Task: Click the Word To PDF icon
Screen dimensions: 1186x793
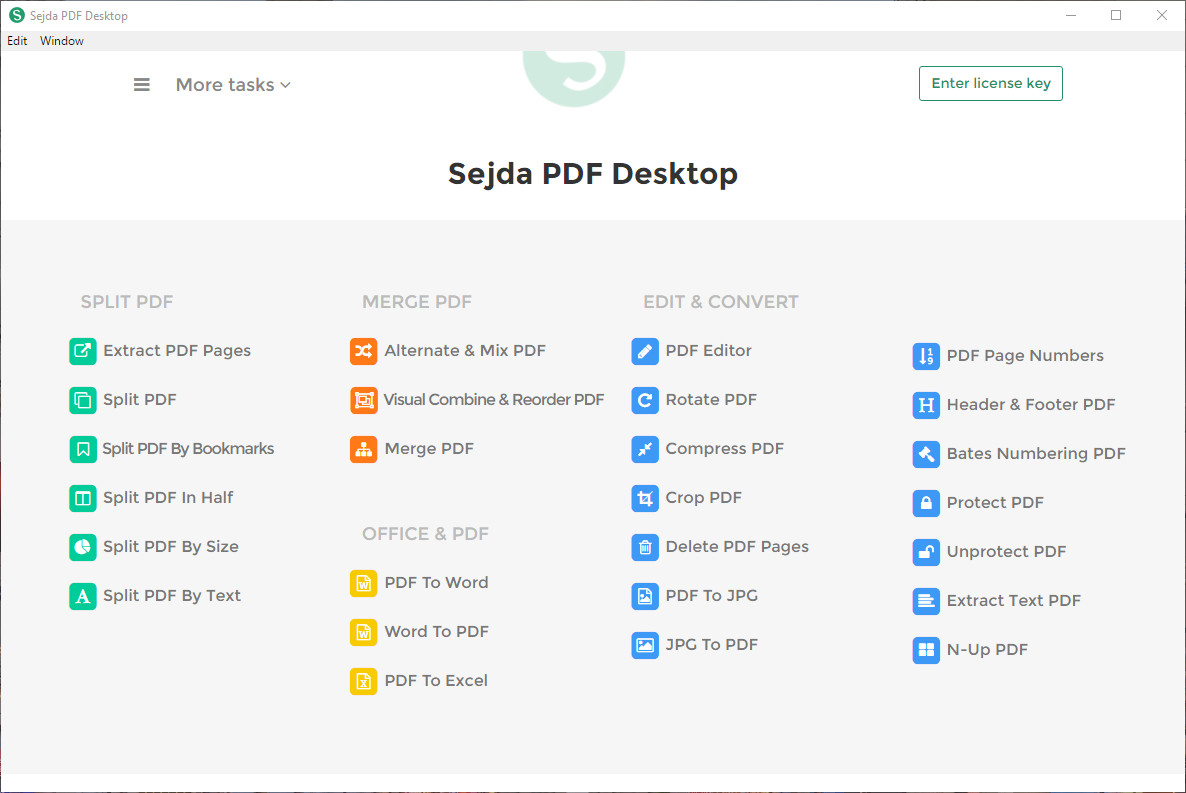Action: click(x=364, y=632)
